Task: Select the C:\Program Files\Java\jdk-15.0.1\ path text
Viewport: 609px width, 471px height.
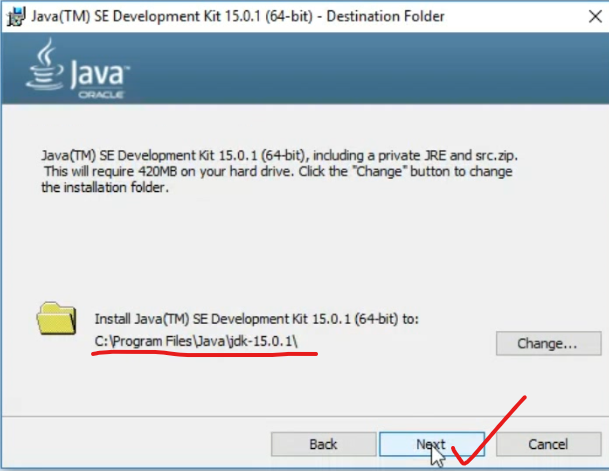Action: click(196, 341)
